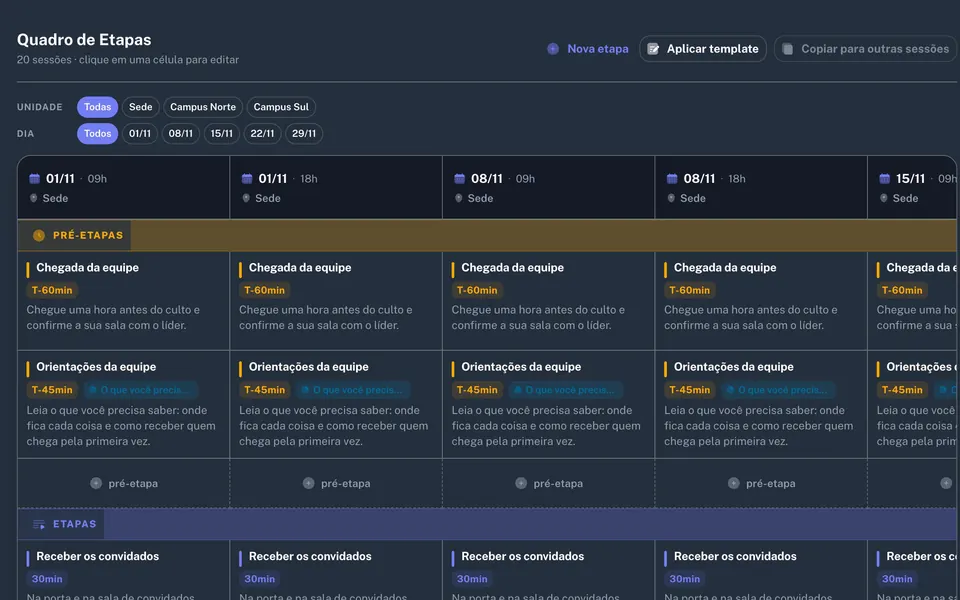Click the 30min badge in 08/11 18h column
This screenshot has height=600, width=960.
(684, 579)
